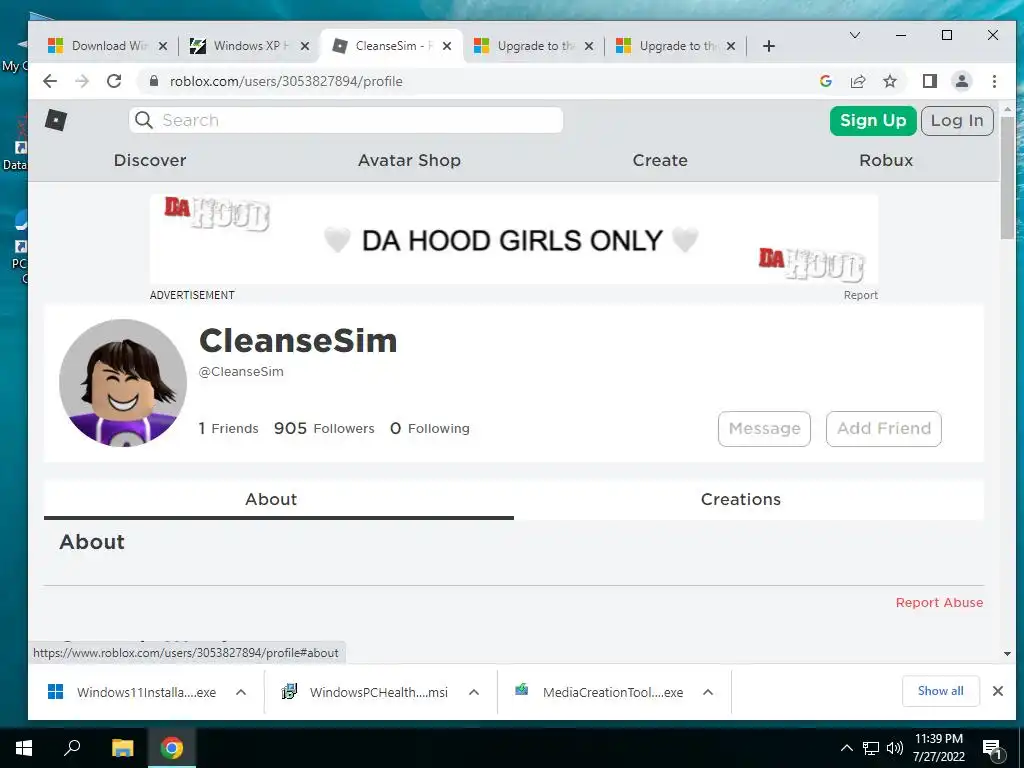Screen dimensions: 1024x768
Task: Open File Explorer from taskbar
Action: pyautogui.click(x=122, y=748)
